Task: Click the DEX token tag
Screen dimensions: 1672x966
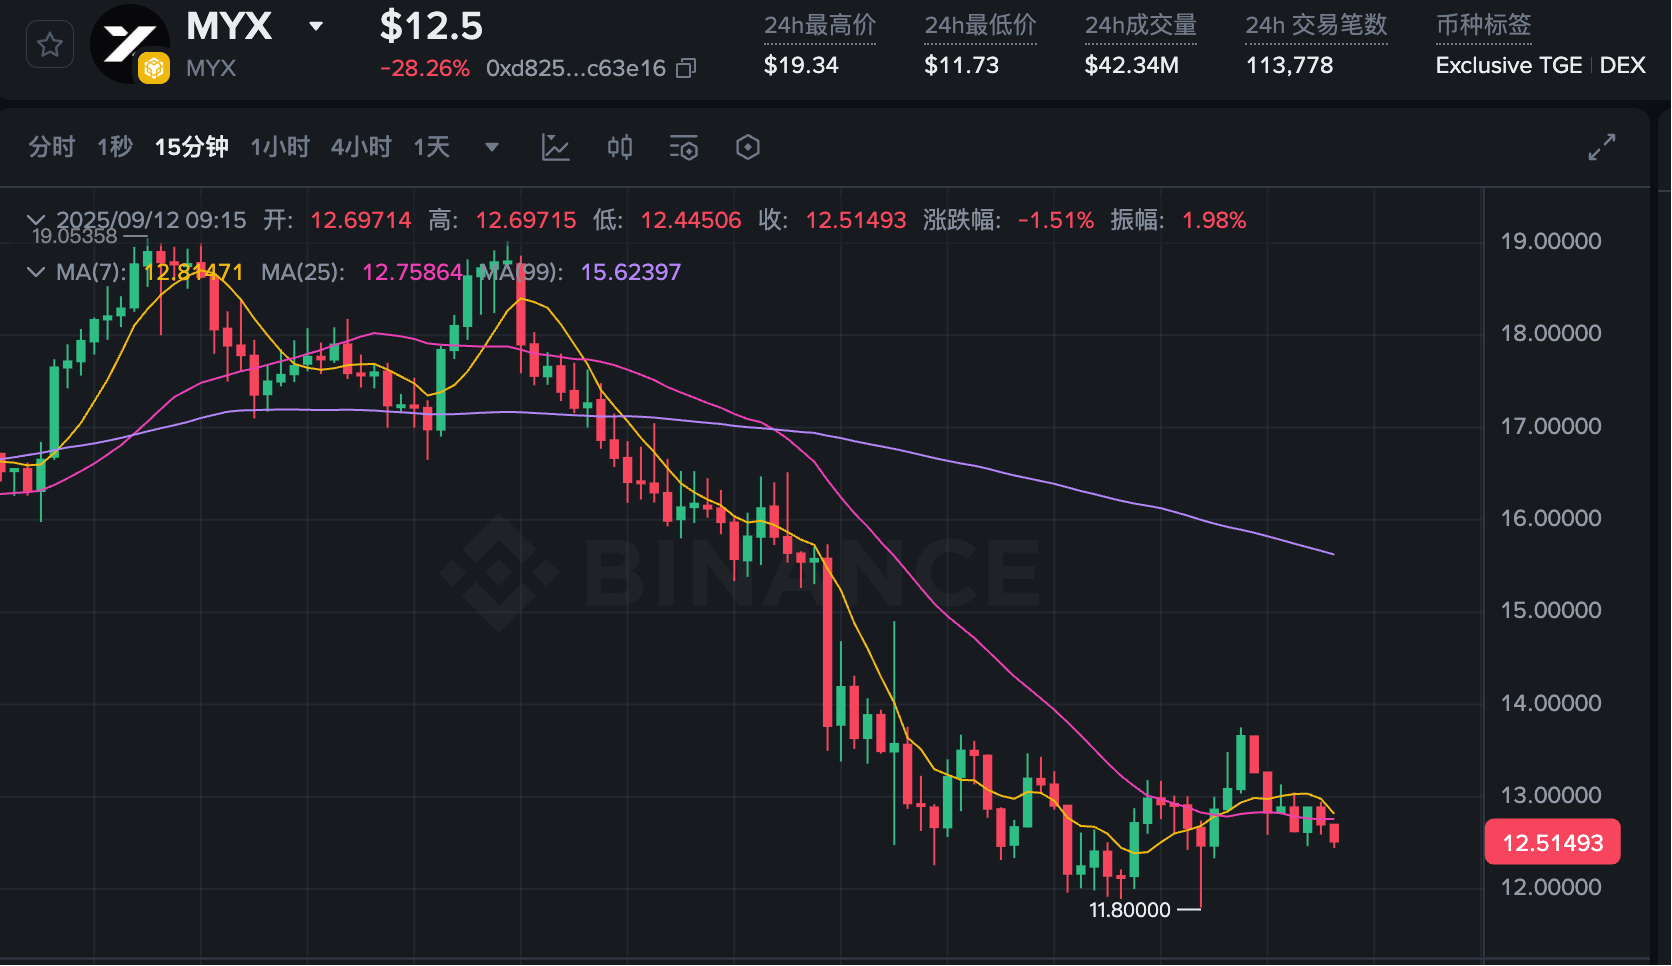Action: [x=1622, y=66]
